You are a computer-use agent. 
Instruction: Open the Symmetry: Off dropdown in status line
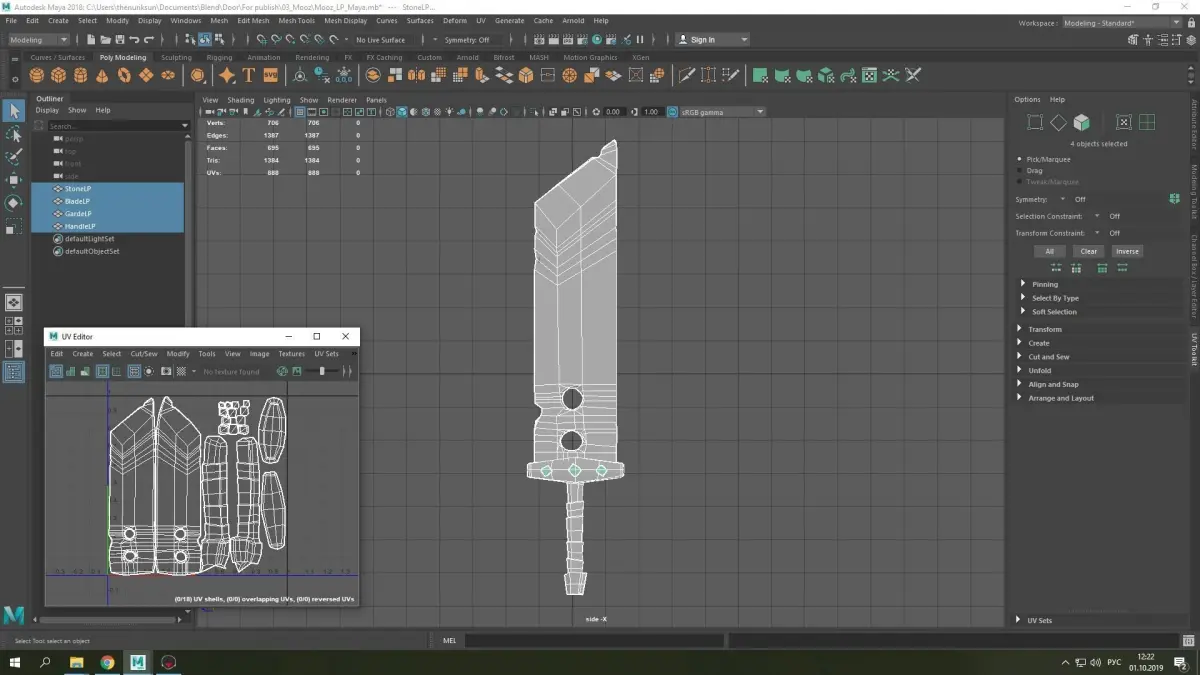pyautogui.click(x=470, y=40)
